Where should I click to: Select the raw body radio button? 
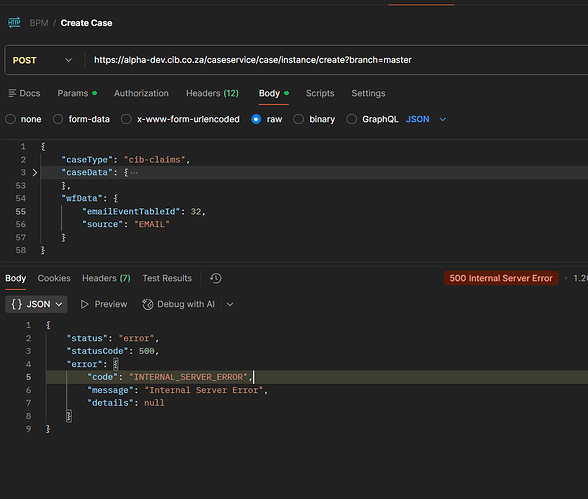click(256, 119)
